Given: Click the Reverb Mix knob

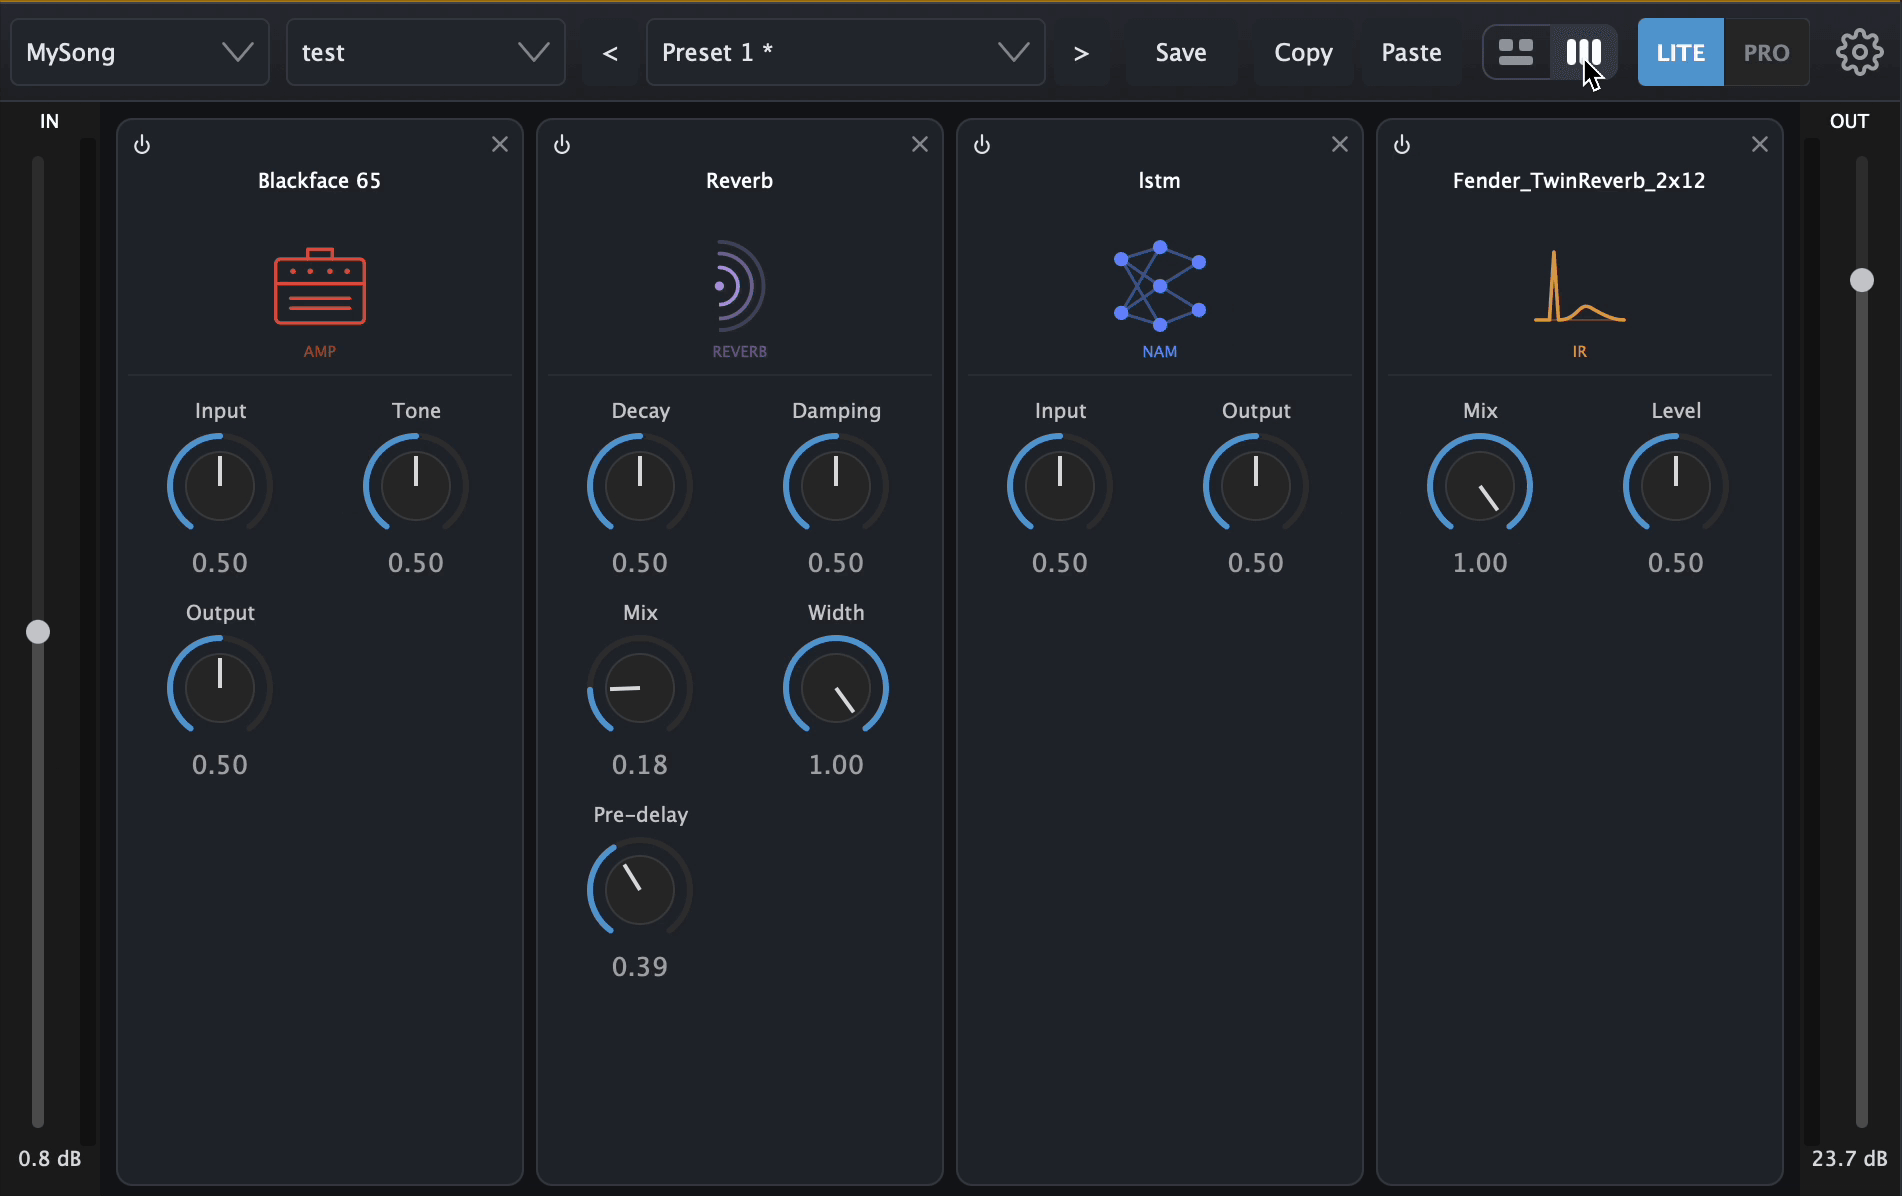Looking at the screenshot, I should coord(640,687).
